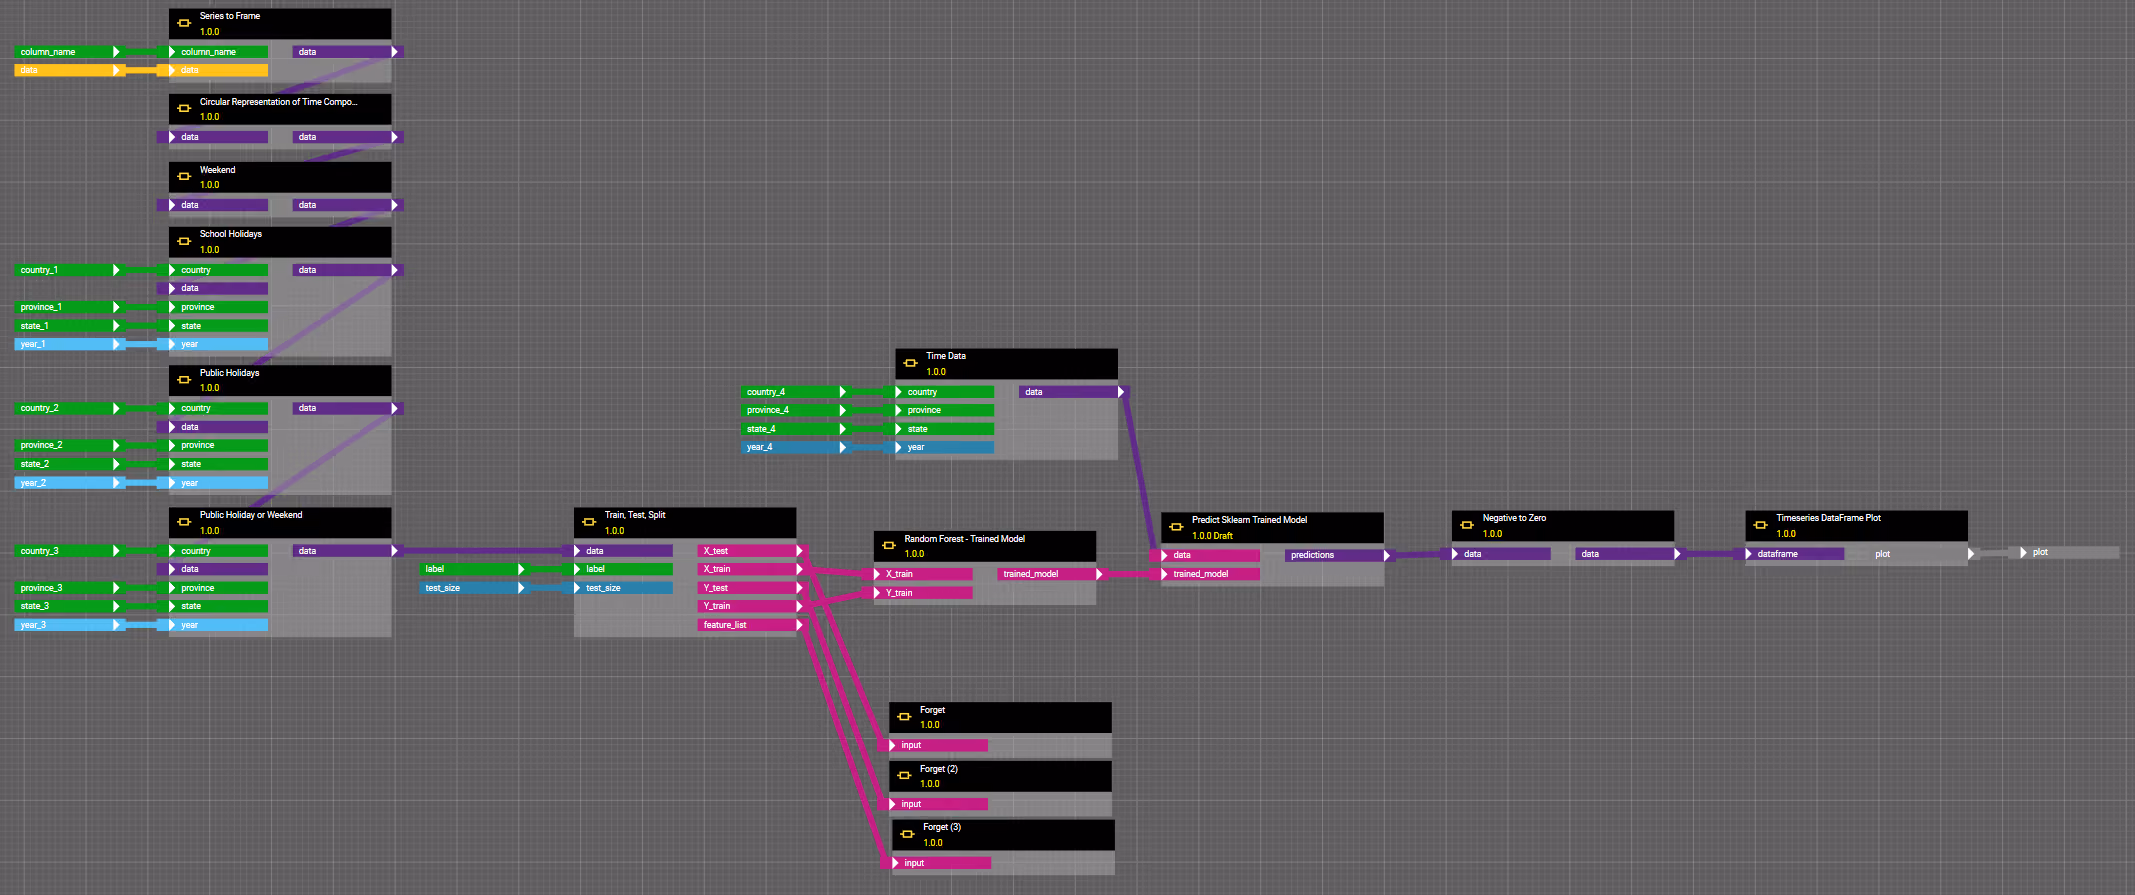Click the country_4 workflow input
2135x895 pixels.
click(794, 392)
